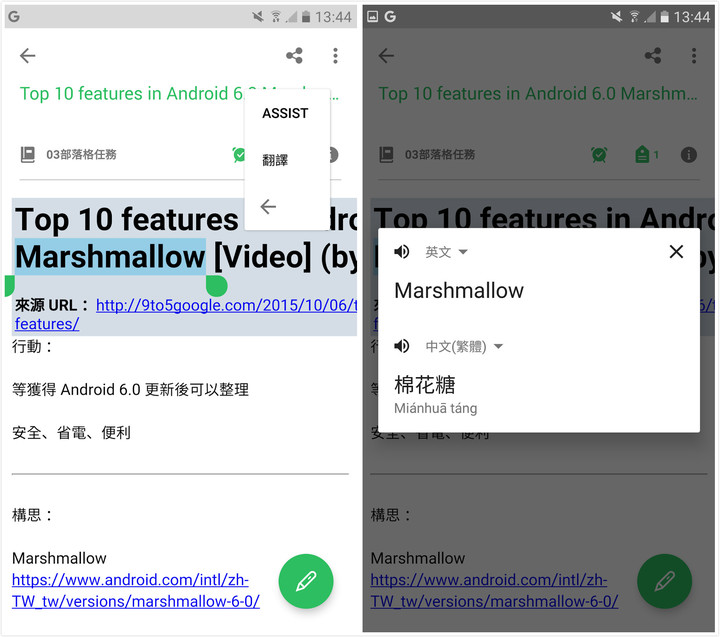The width and height of the screenshot is (720, 637).
Task: Open android.com marshmallow link in right screen
Action: [x=495, y=591]
